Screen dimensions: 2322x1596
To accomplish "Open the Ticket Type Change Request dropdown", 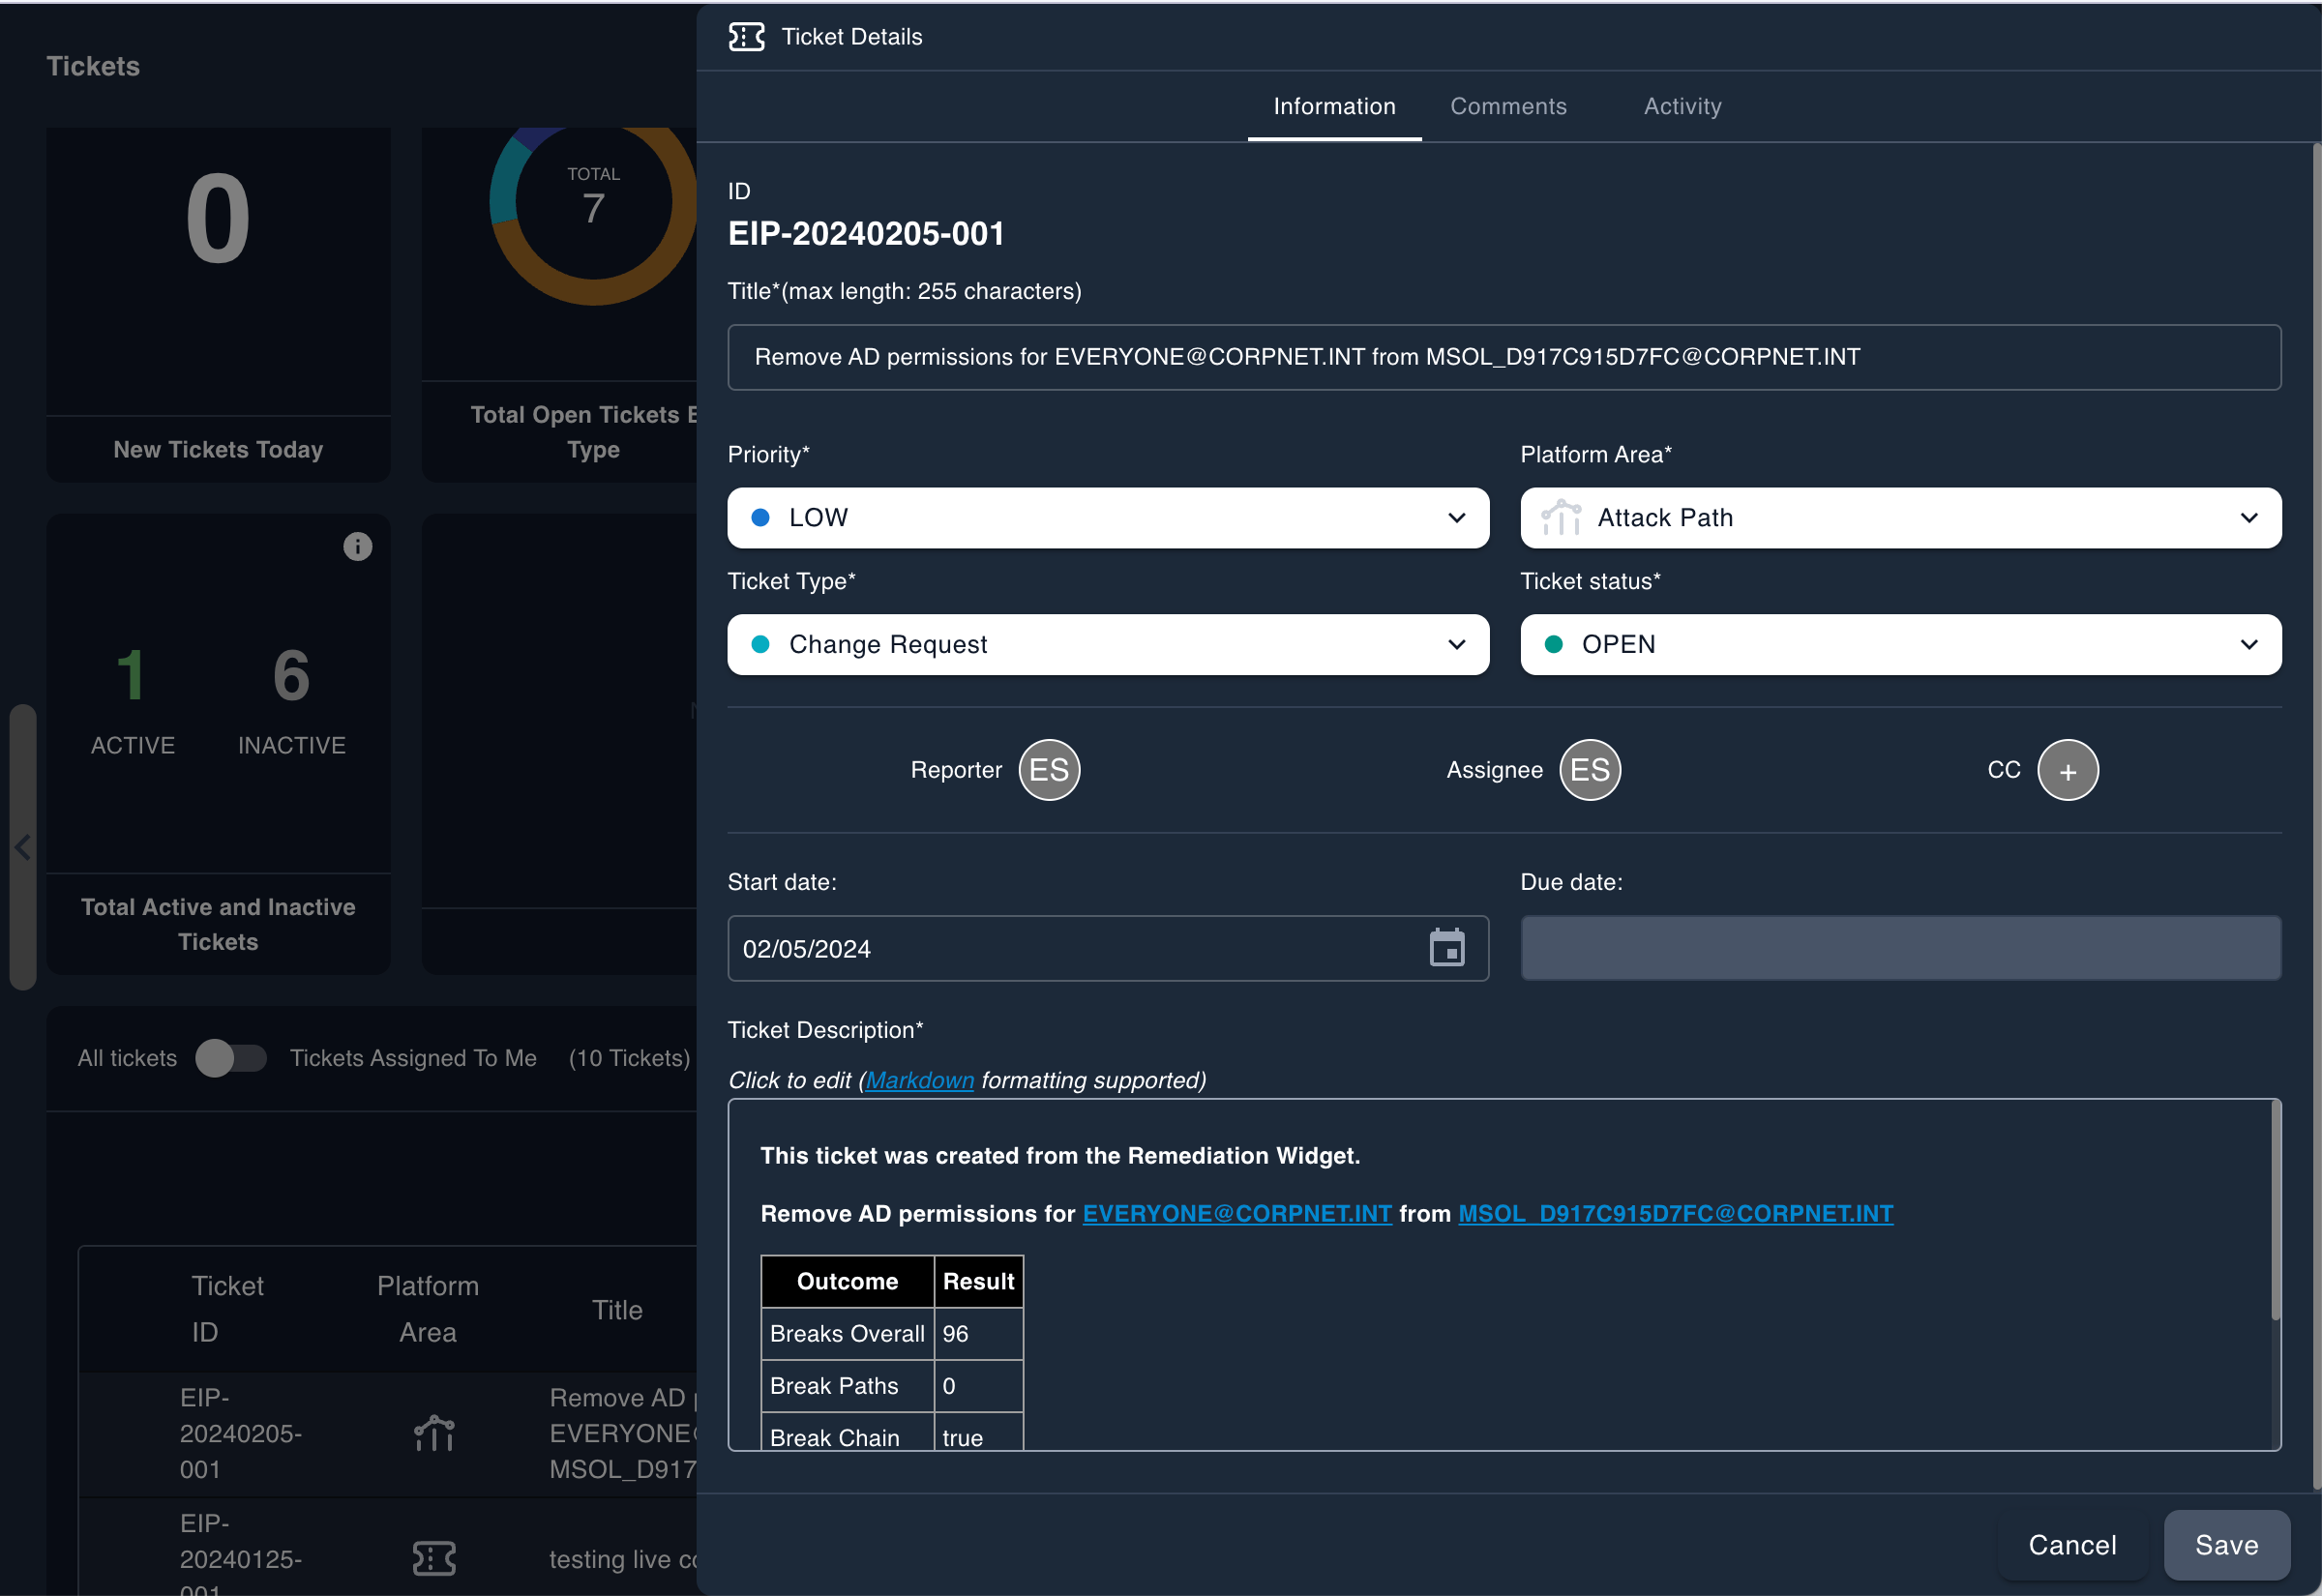I will [x=1108, y=645].
